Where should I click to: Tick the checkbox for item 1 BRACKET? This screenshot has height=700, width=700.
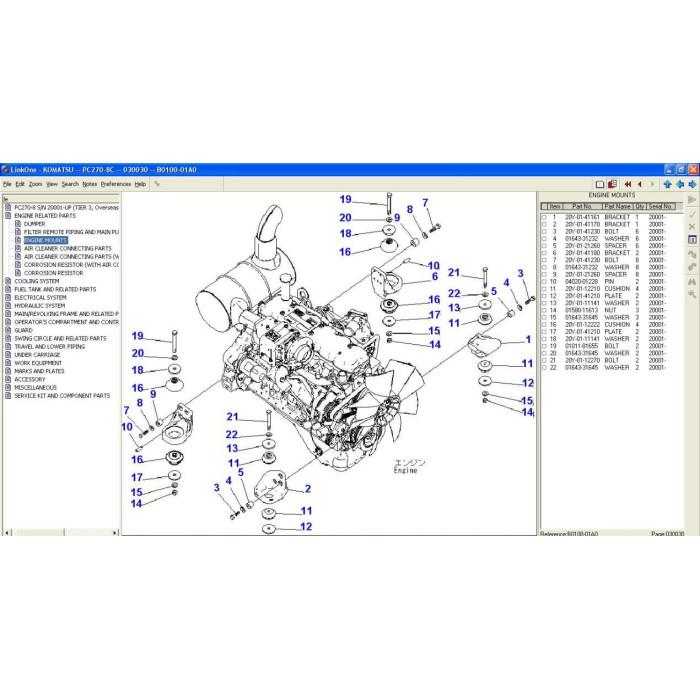tap(544, 217)
